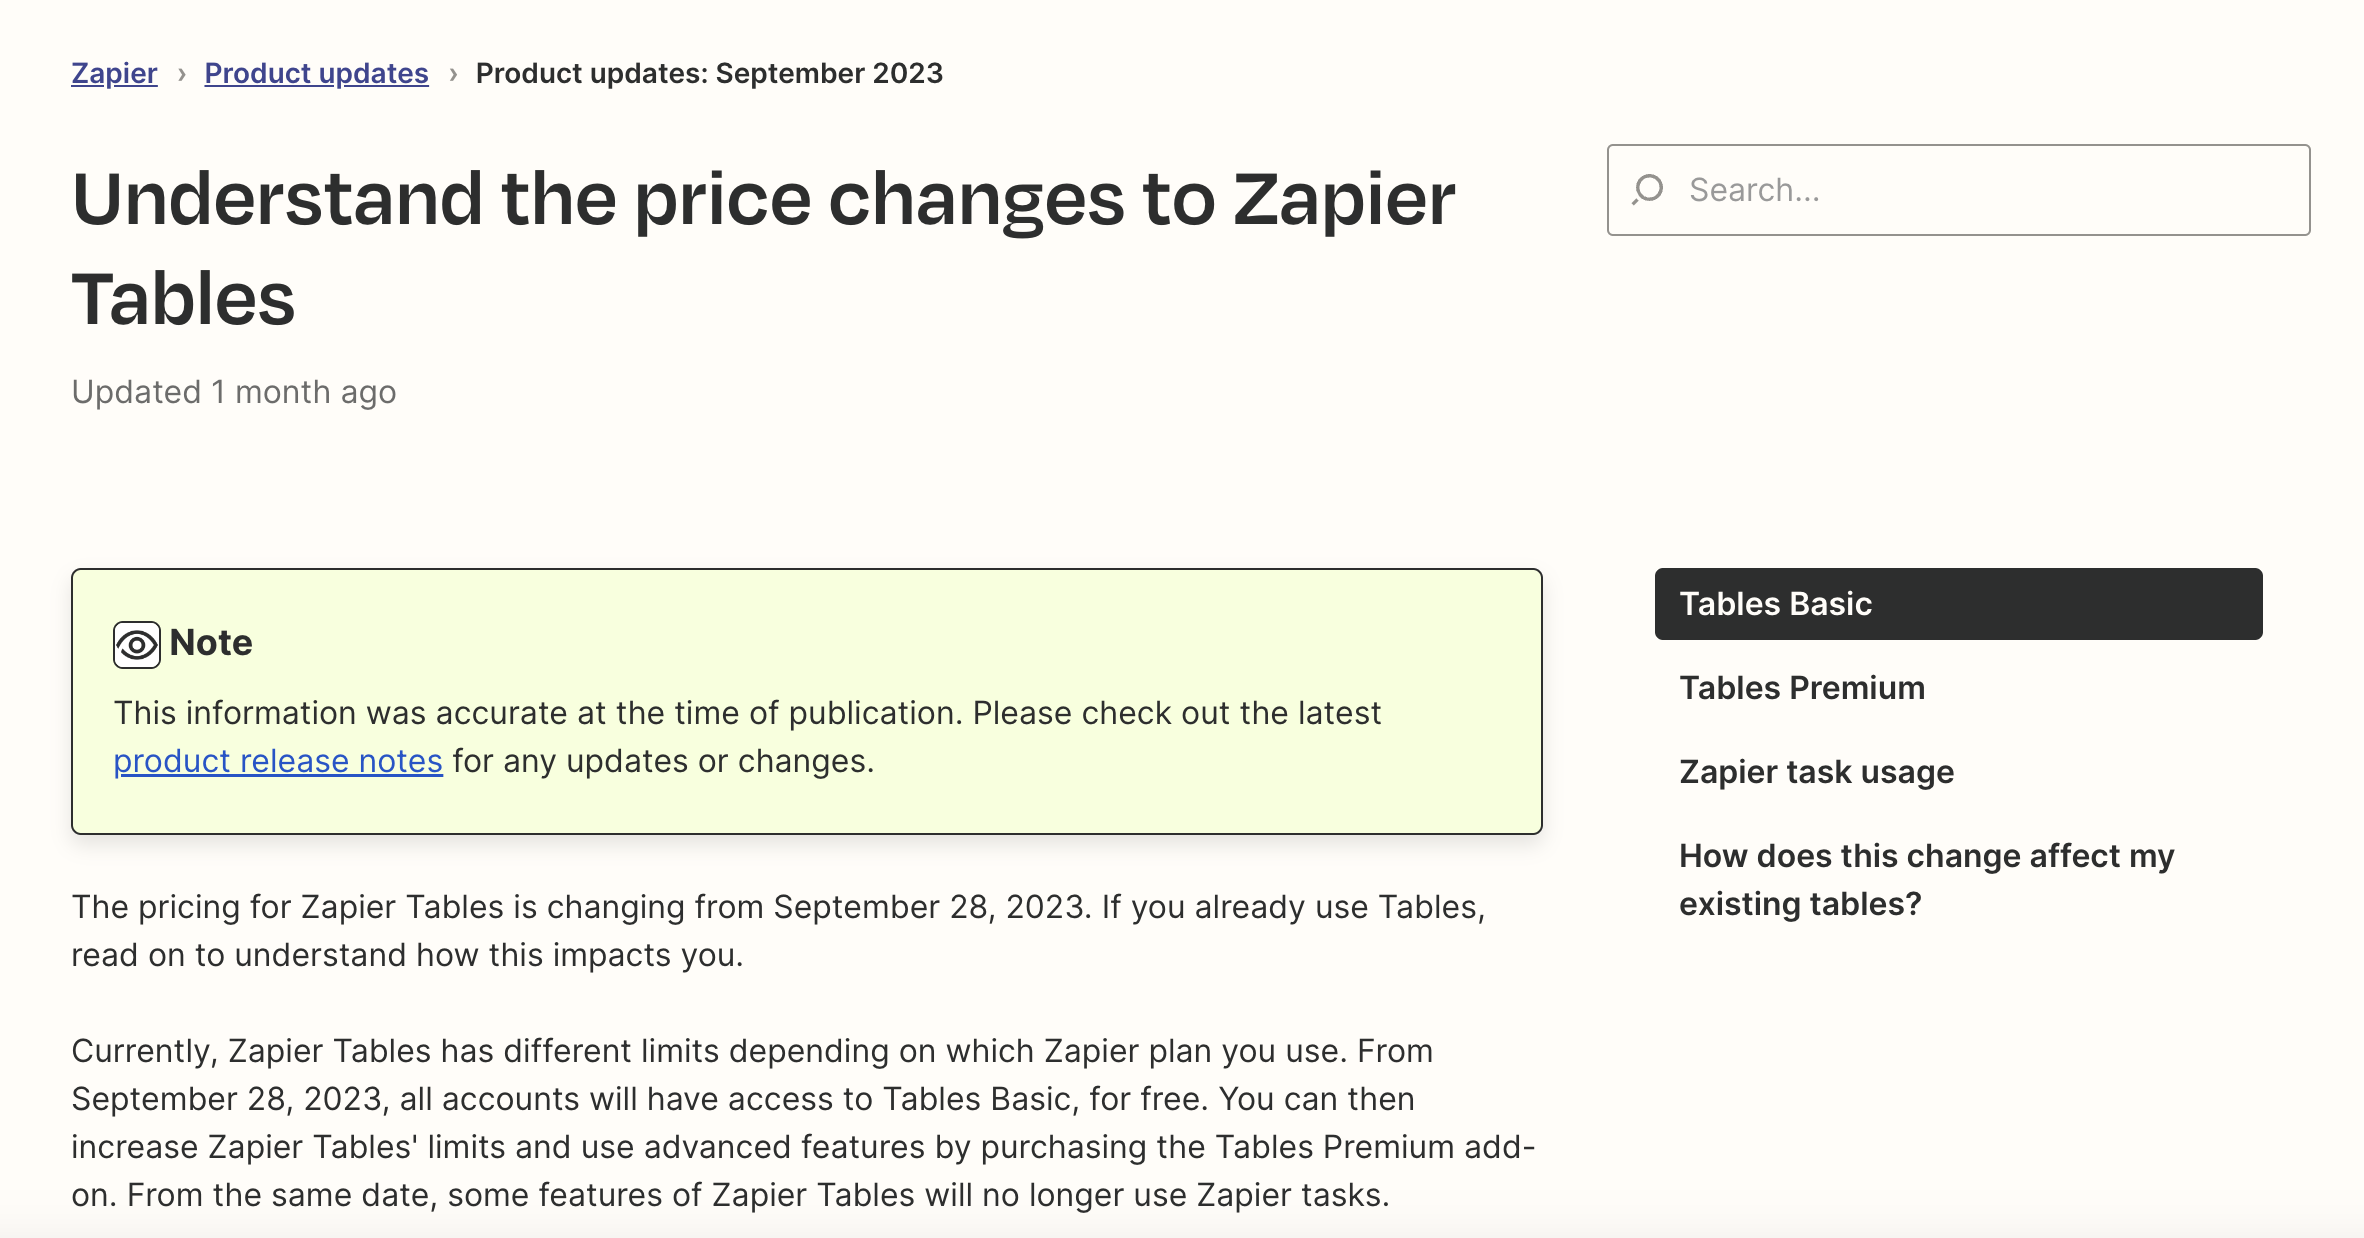Open the Zapier breadcrumb link
Screen dimensions: 2364x1238
(x=114, y=73)
